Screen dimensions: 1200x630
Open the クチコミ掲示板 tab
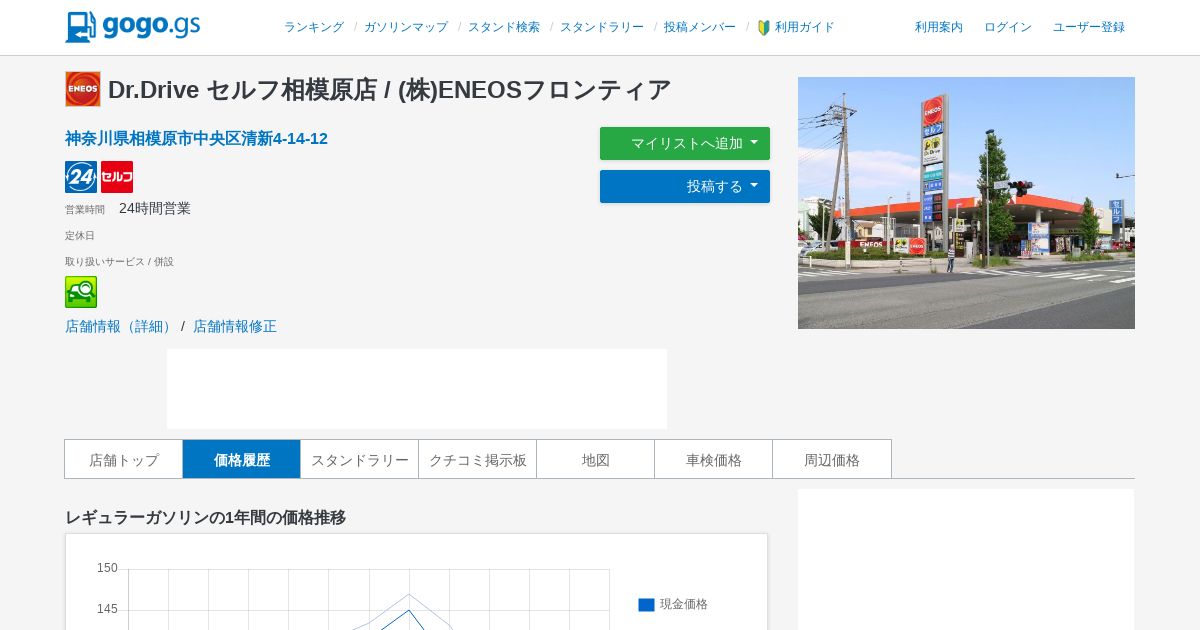478,459
